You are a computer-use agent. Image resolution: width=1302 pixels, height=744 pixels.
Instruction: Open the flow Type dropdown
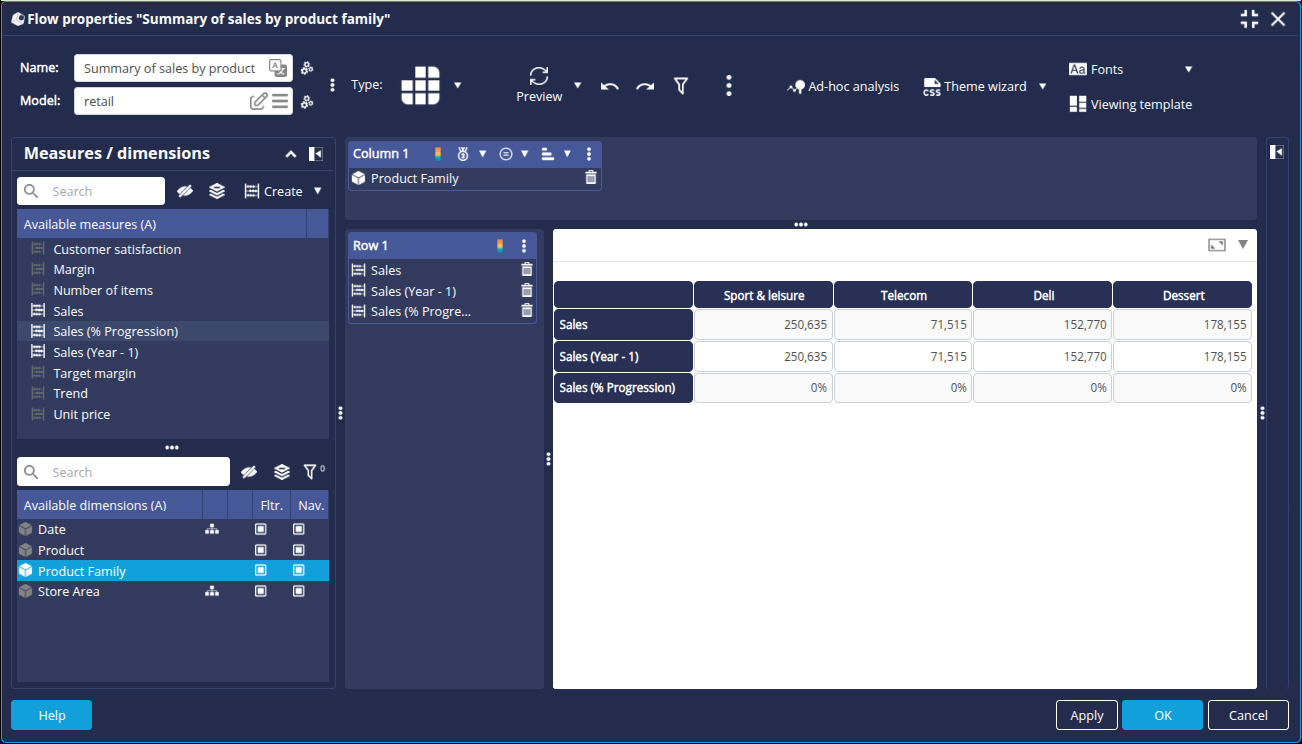[458, 85]
